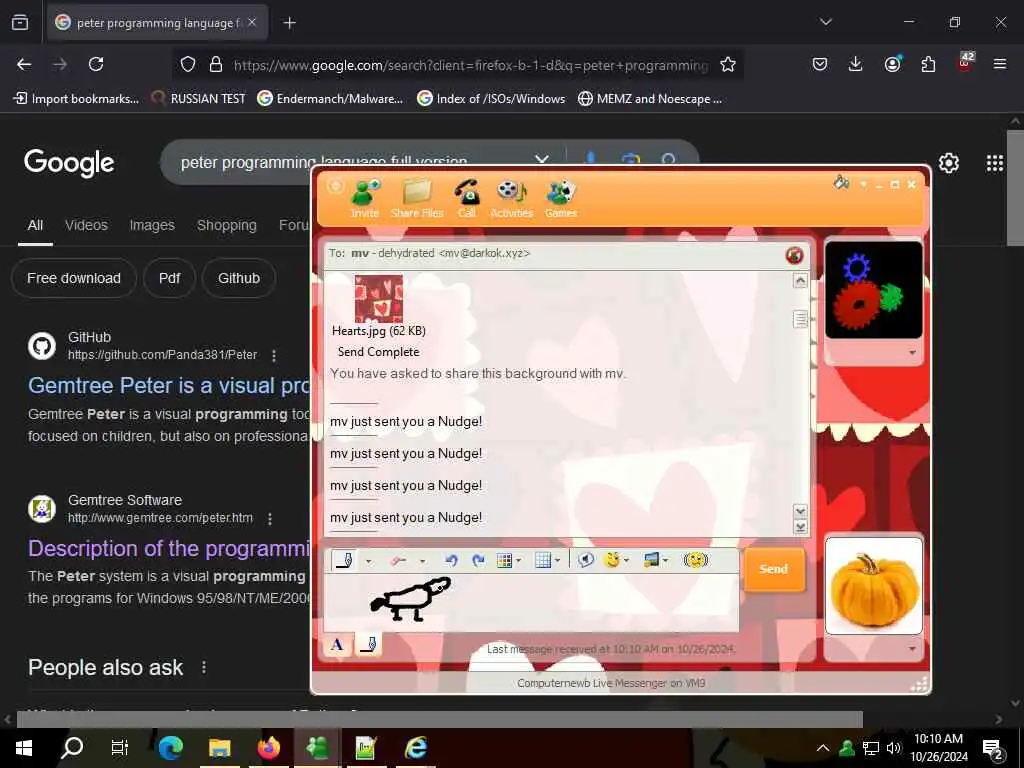
Task: Click the round back arrow in Messenger header
Action: click(x=335, y=186)
